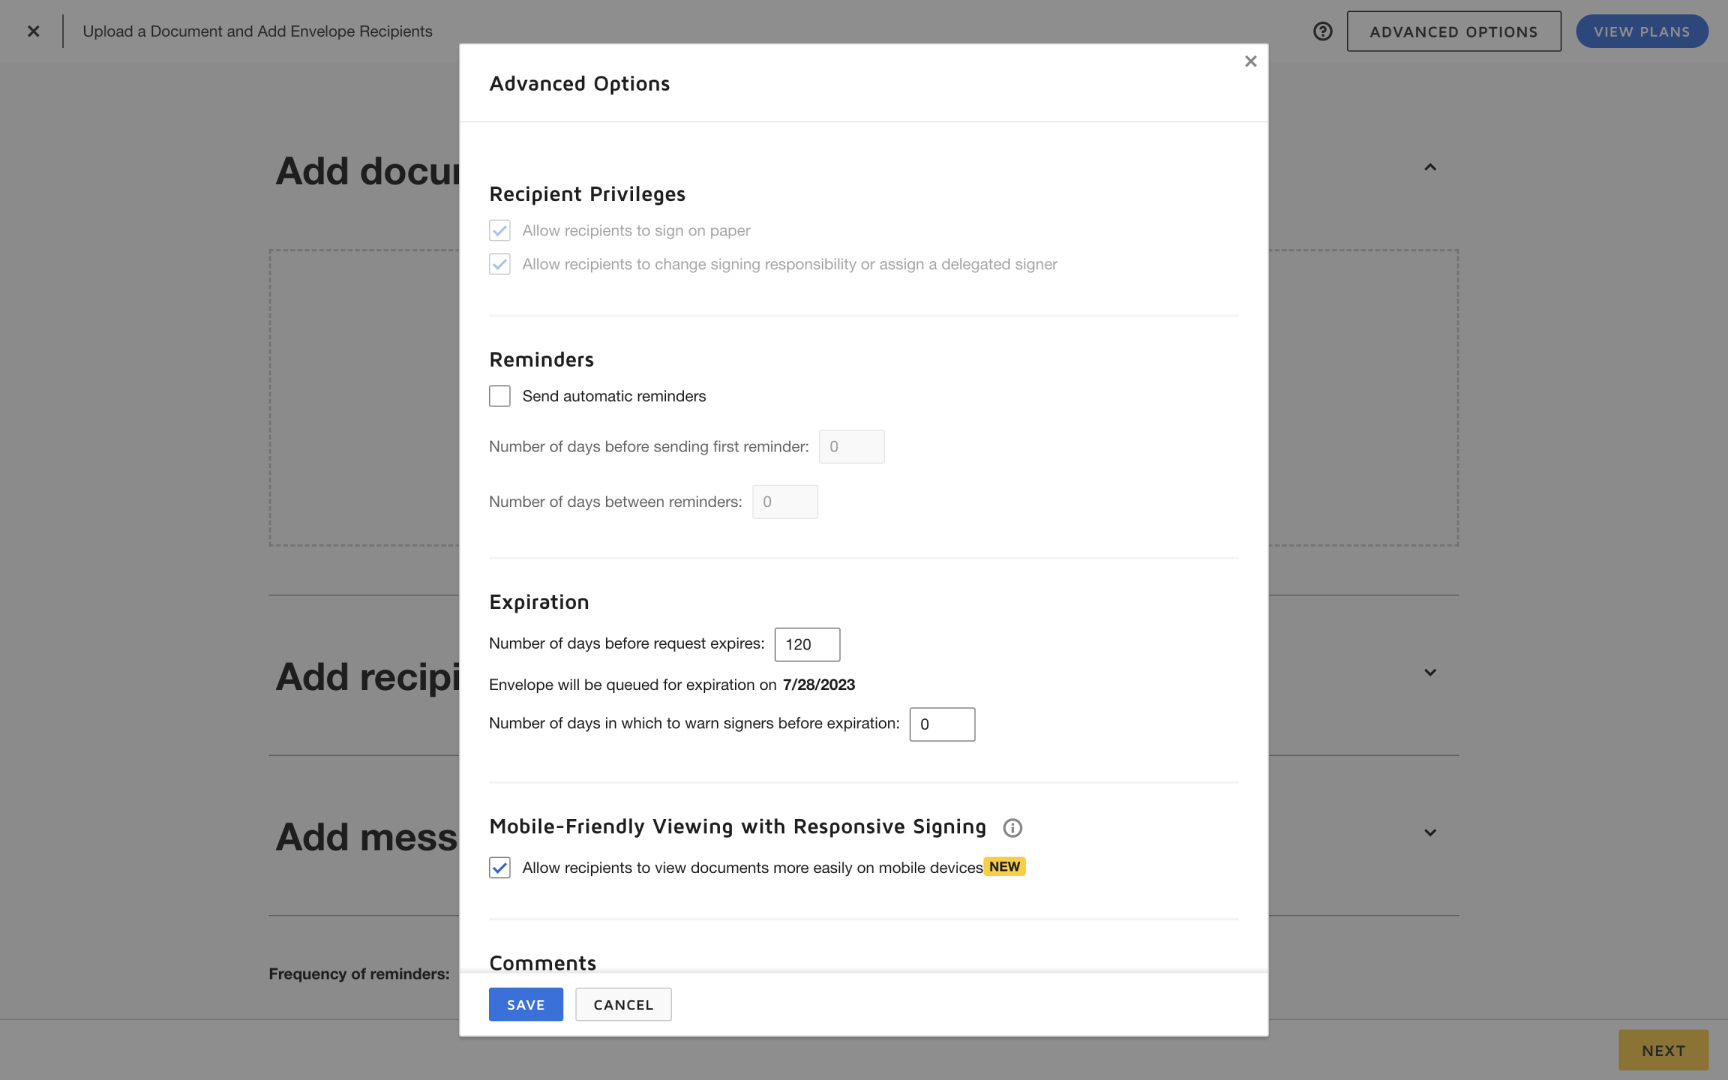Close the Advanced Options dialog
This screenshot has height=1081, width=1729.
click(1250, 61)
